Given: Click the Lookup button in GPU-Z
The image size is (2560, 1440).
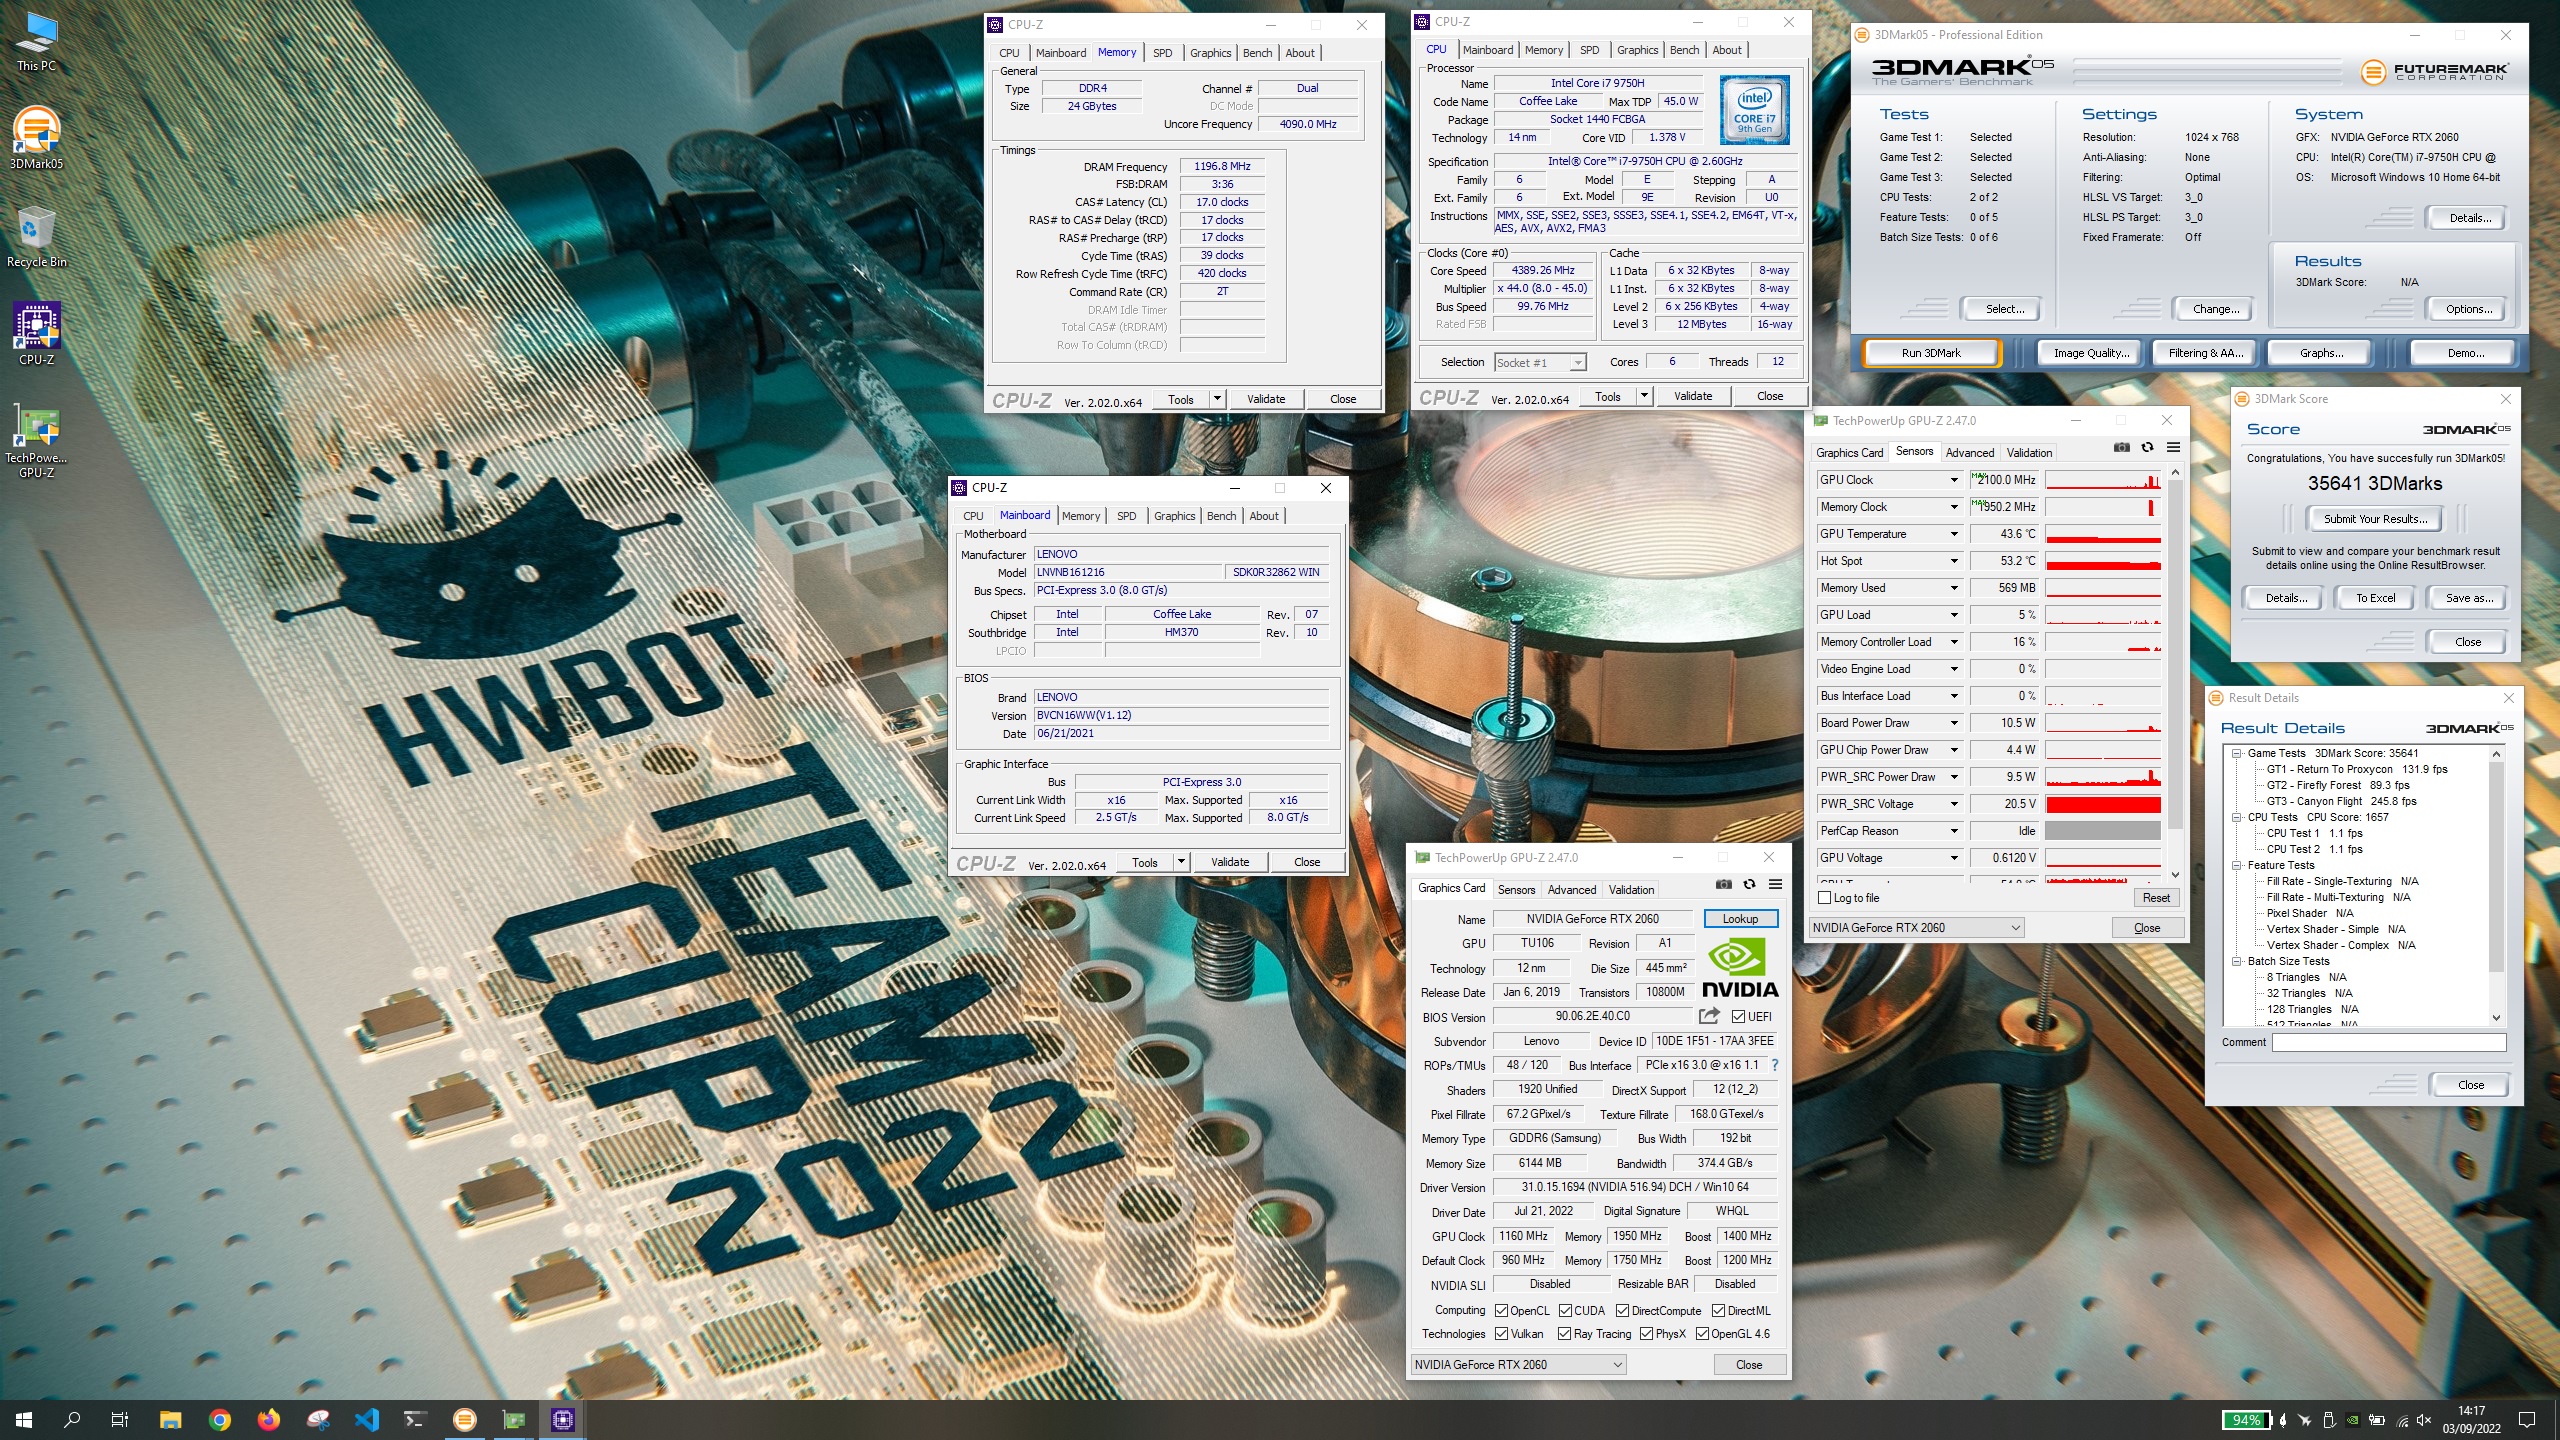Looking at the screenshot, I should pyautogui.click(x=1740, y=919).
